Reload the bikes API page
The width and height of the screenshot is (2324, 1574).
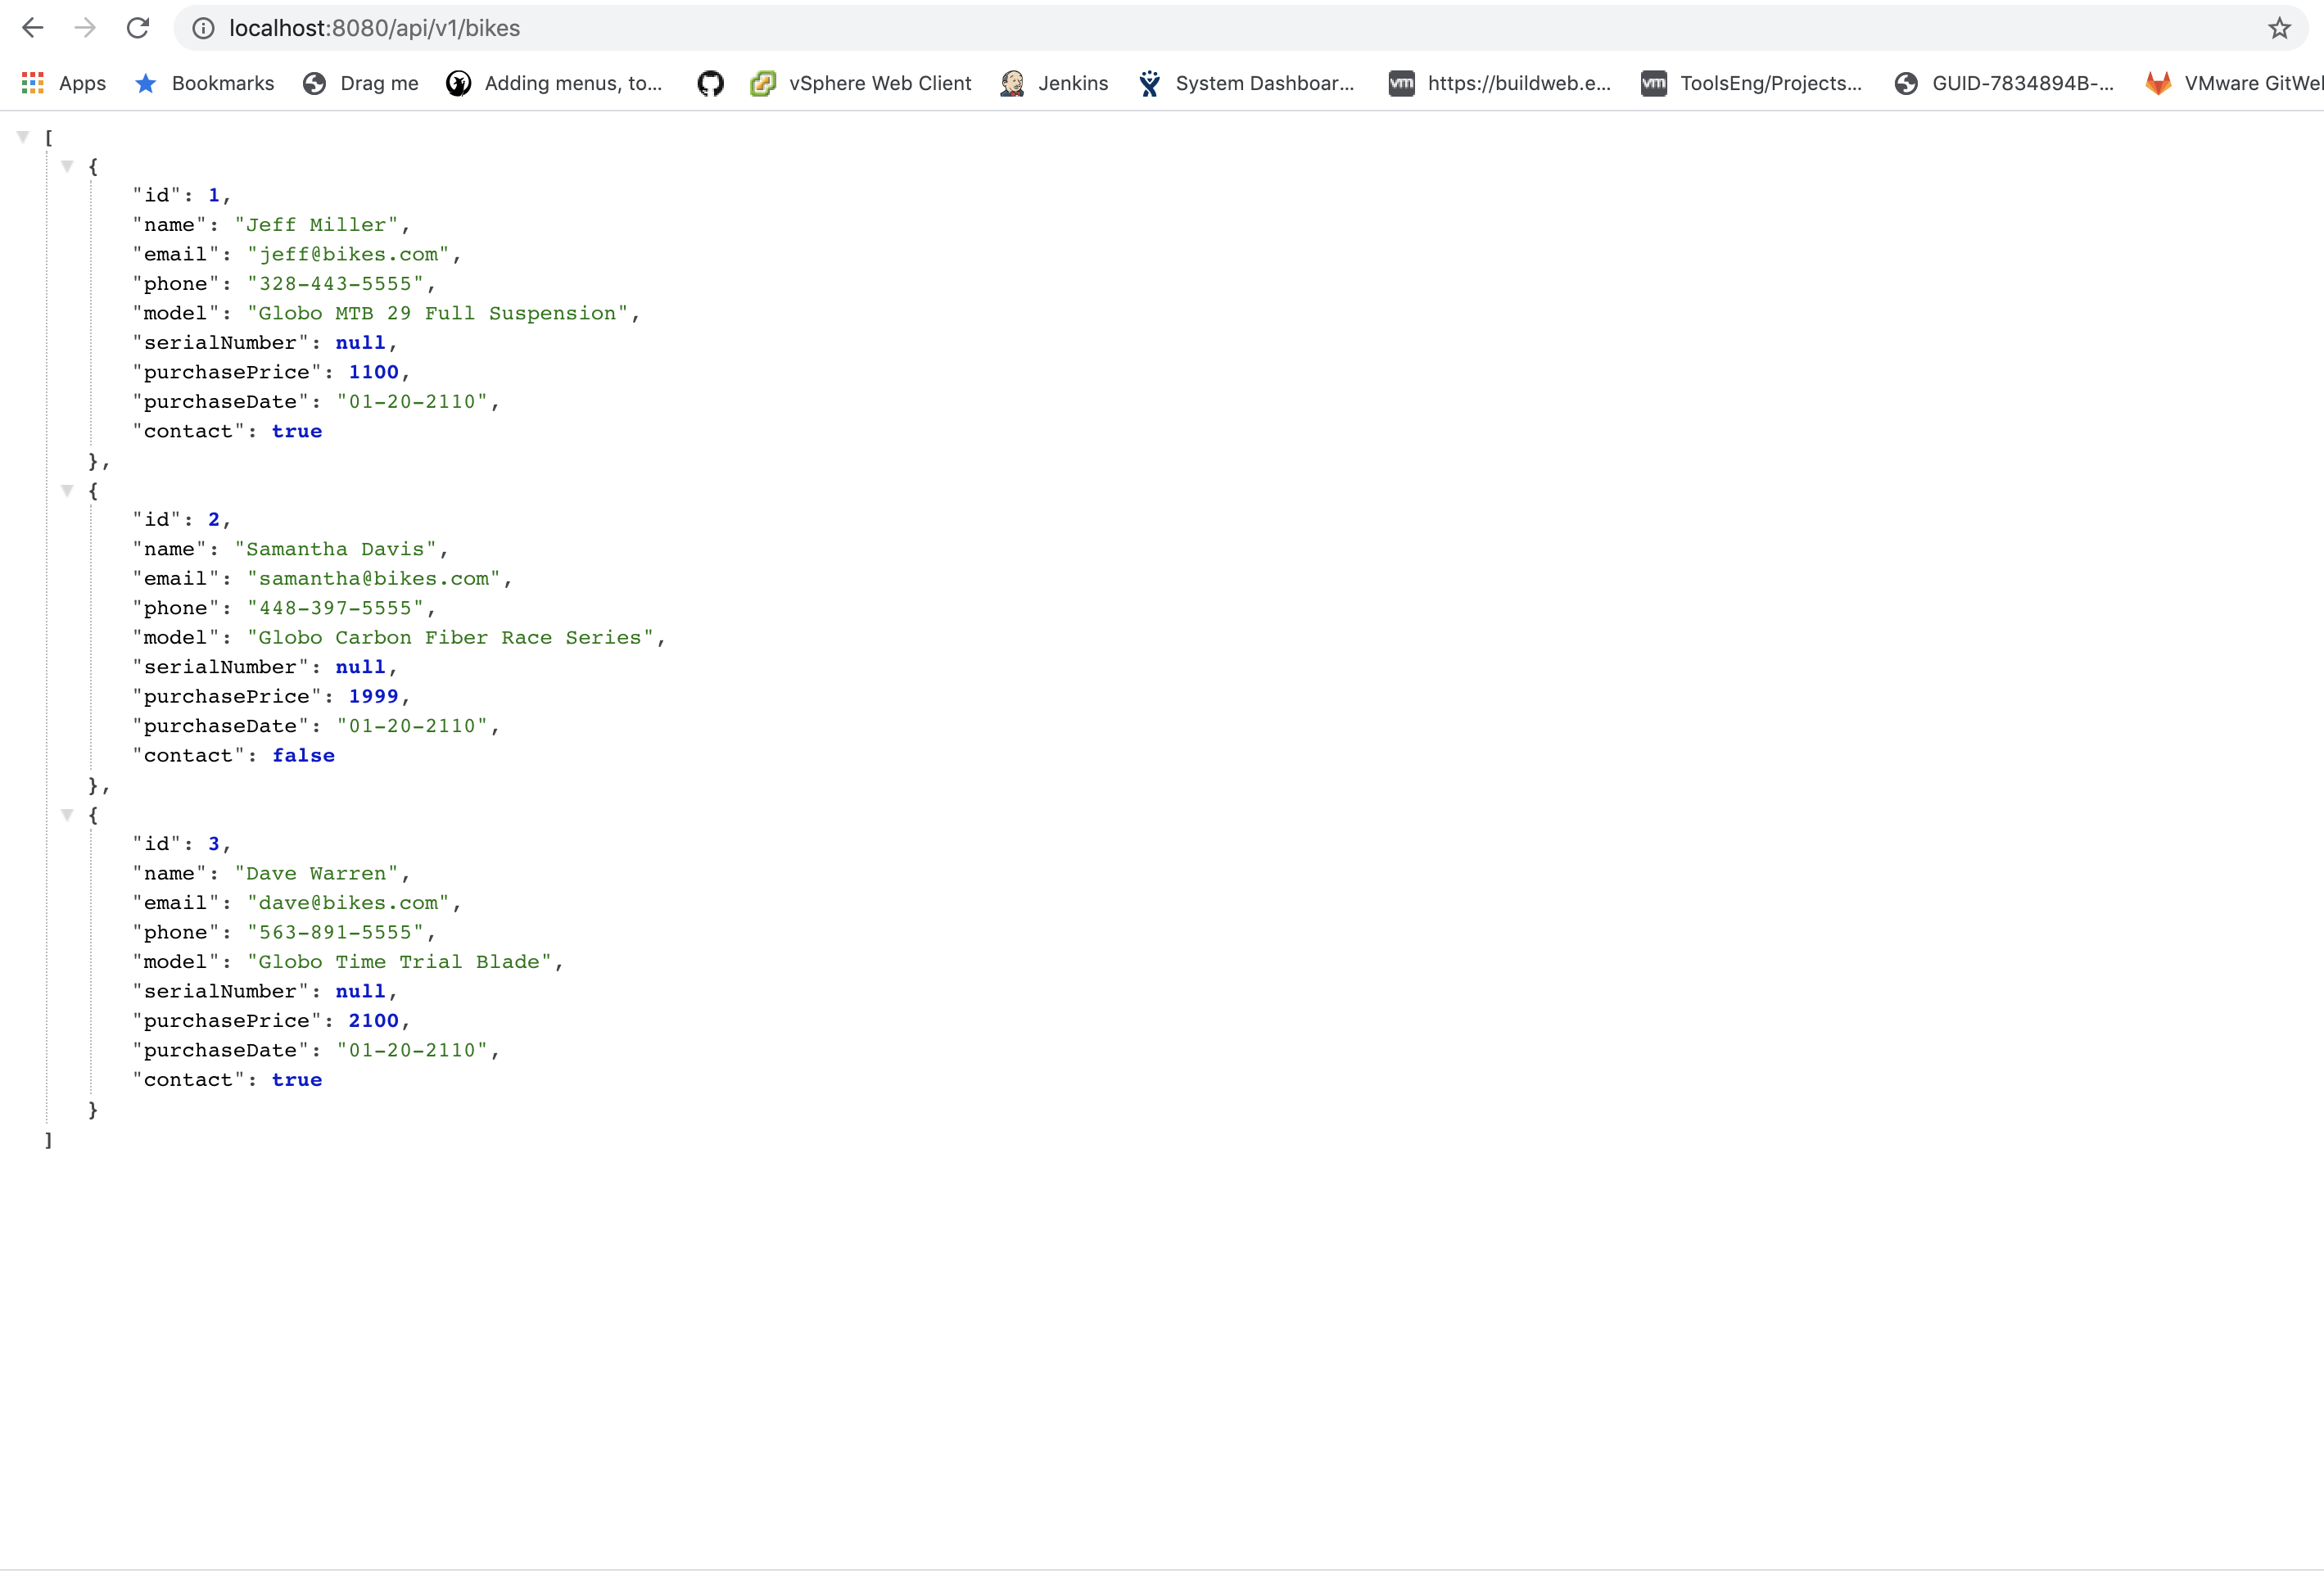(138, 28)
